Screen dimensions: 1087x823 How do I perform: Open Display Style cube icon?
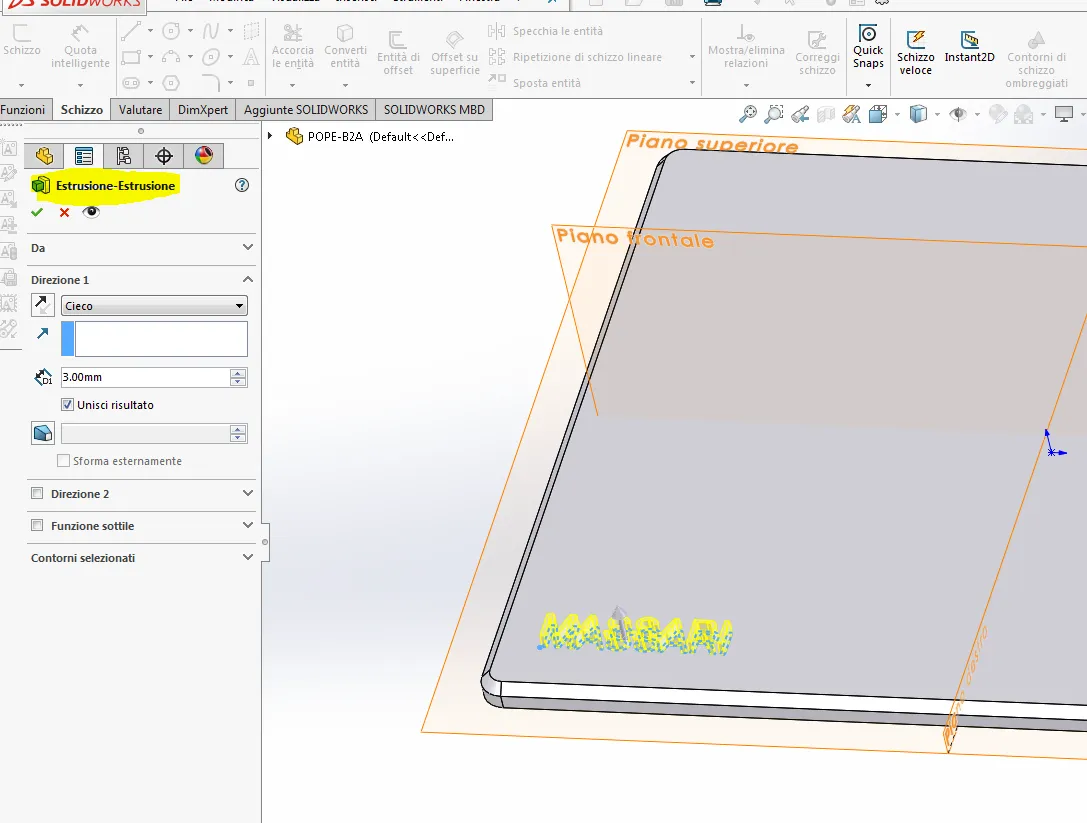(919, 114)
